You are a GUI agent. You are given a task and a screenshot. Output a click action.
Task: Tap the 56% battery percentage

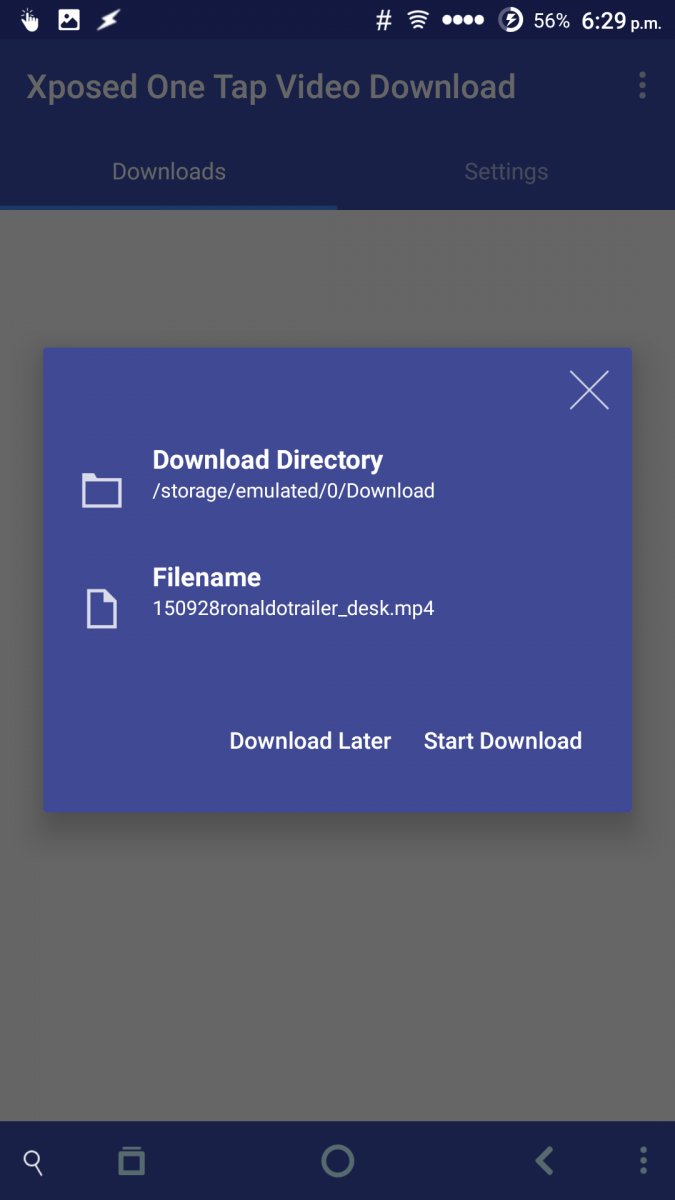tap(551, 21)
